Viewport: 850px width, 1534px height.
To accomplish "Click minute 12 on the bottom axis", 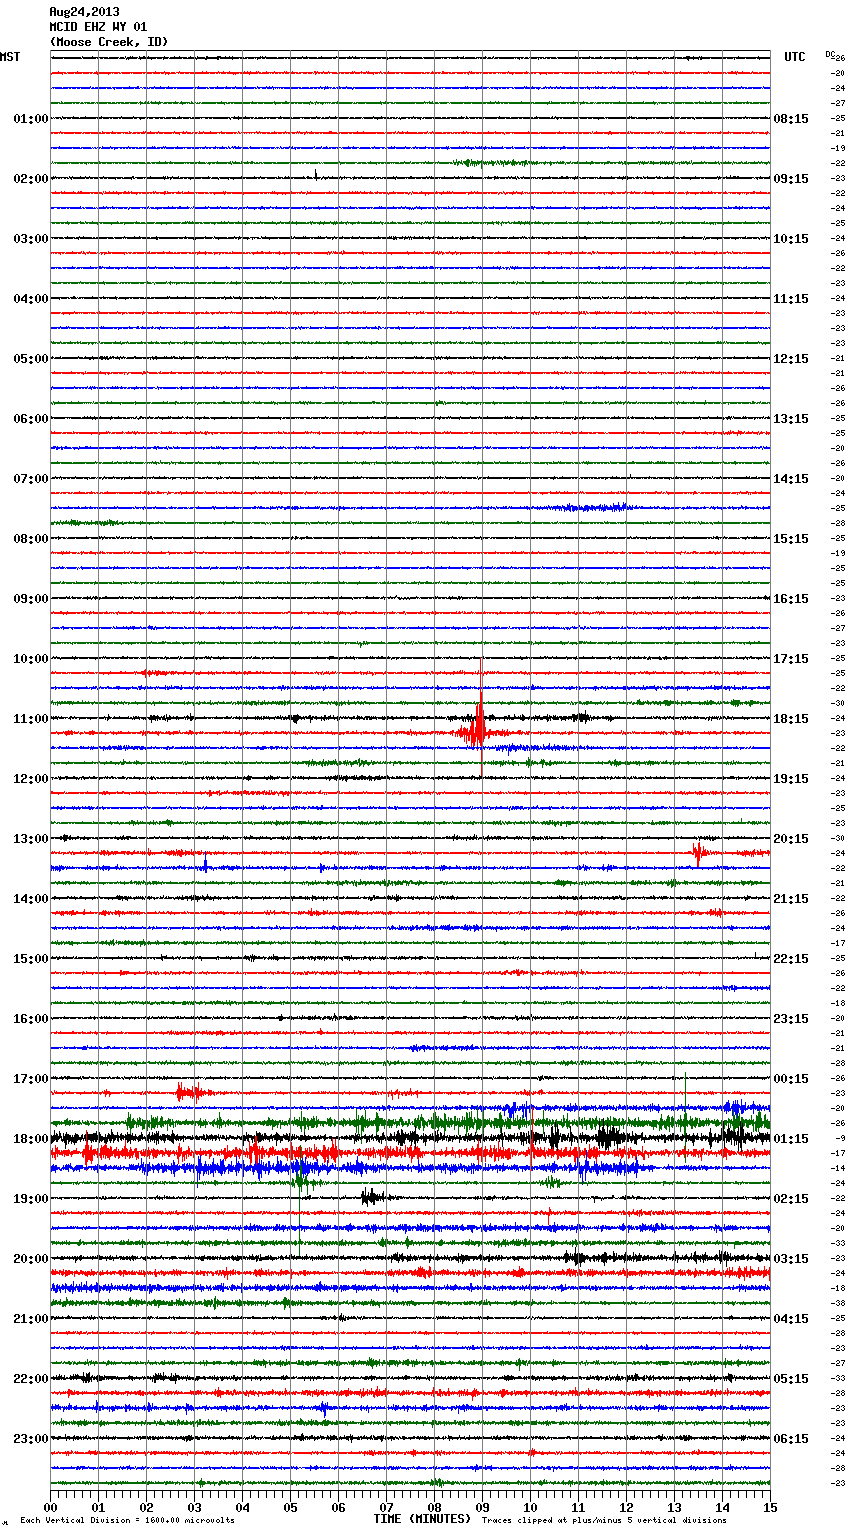I will (626, 1507).
